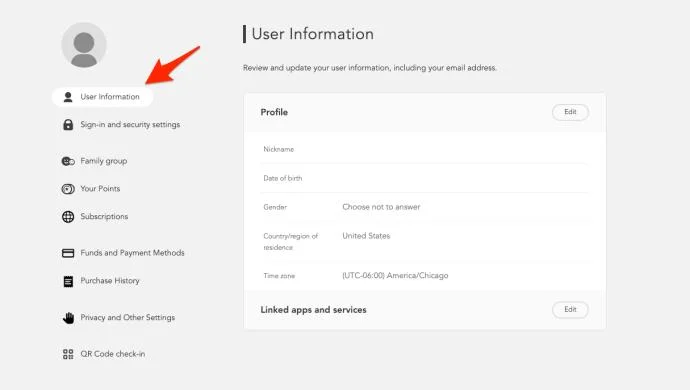690x390 pixels.
Task: Click the credit card icon for Funds
Action: (68, 253)
